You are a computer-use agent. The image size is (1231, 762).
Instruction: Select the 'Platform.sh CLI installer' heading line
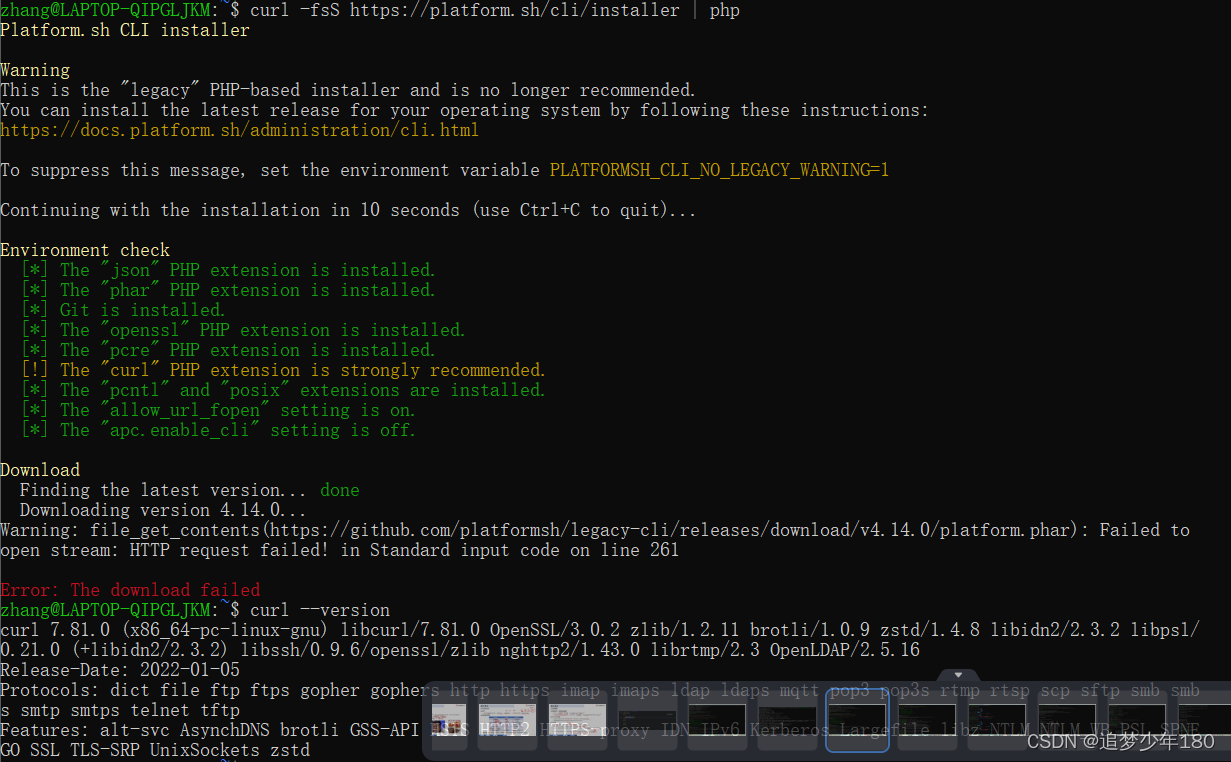tap(125, 30)
